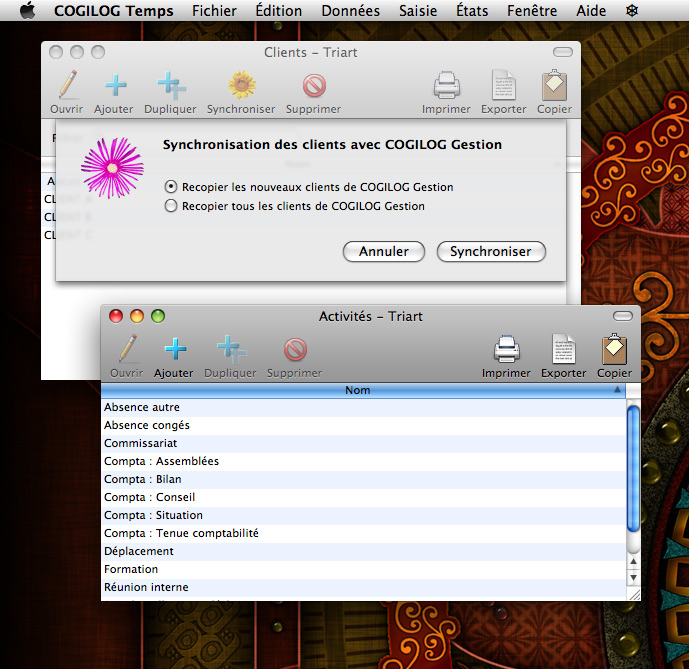Click Copier clipboard icon in Activités window
689x669 pixels.
click(x=614, y=349)
